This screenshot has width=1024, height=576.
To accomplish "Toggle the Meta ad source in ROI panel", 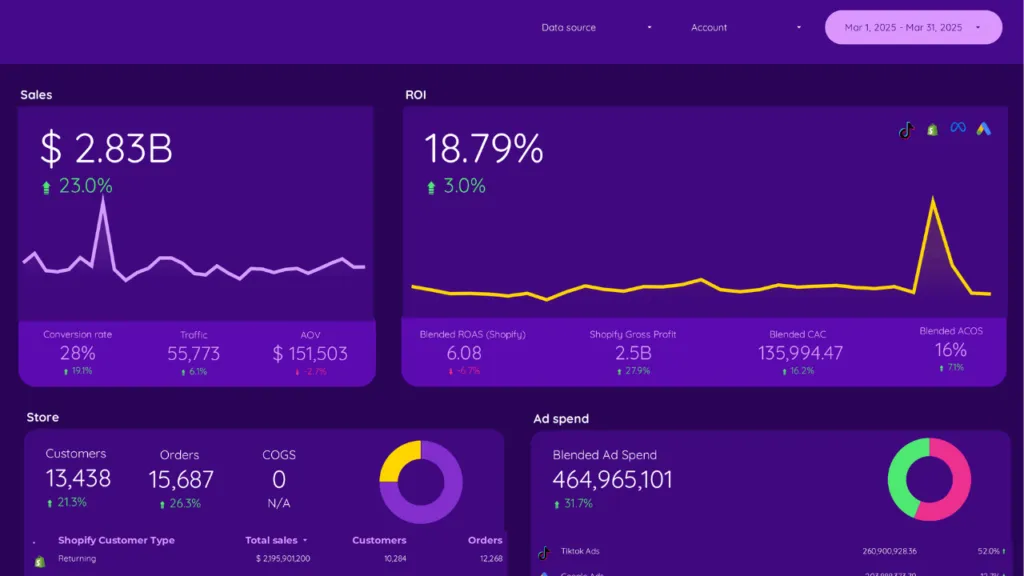I will point(957,128).
